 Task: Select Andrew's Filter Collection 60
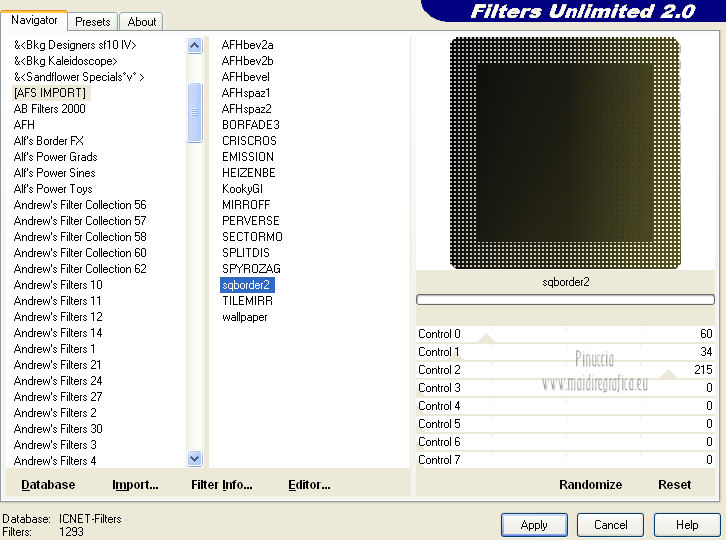pyautogui.click(x=80, y=253)
